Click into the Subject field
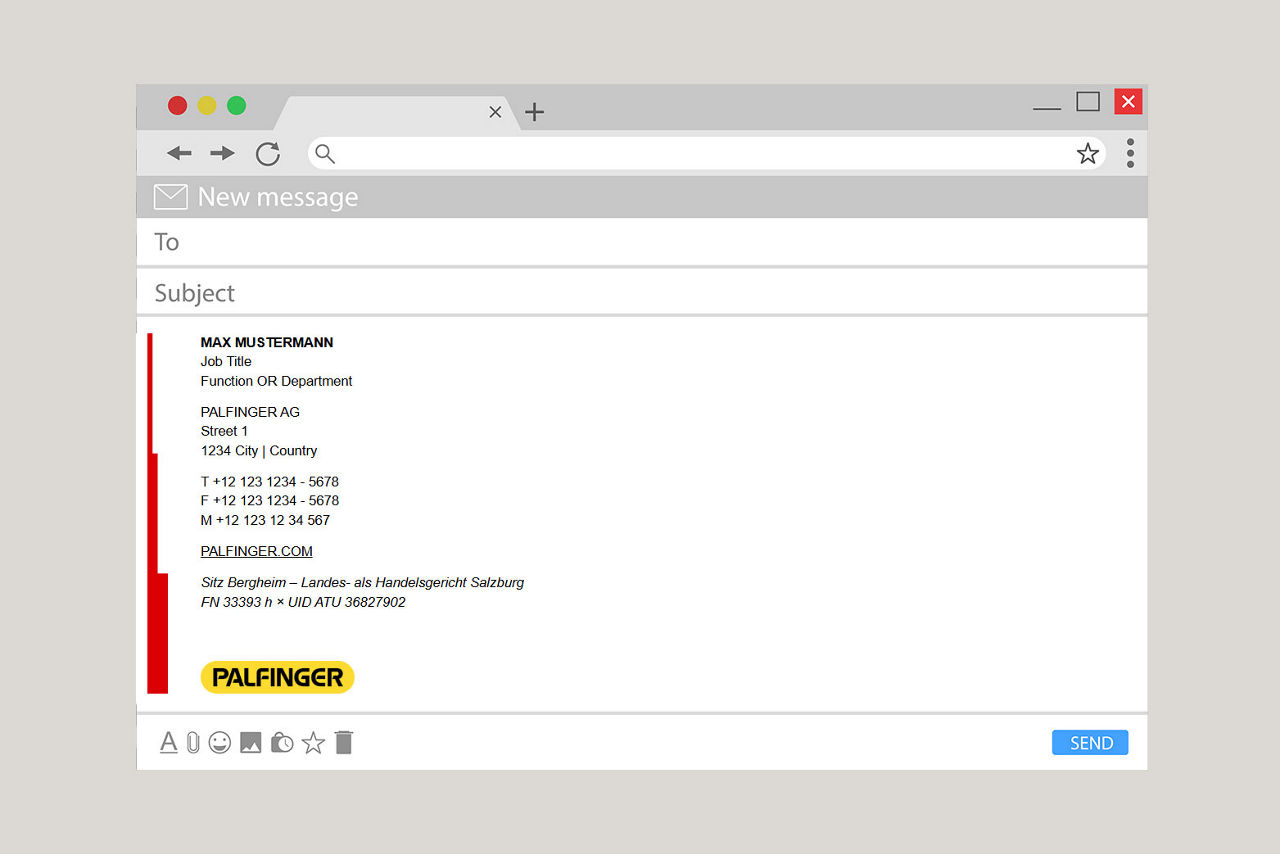The width and height of the screenshot is (1280, 854). coord(642,292)
